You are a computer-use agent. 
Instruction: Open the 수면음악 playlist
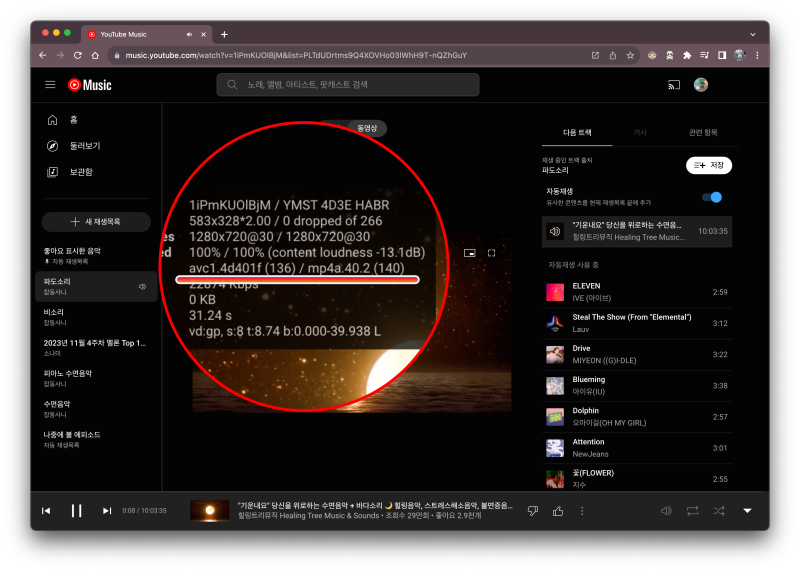(95, 409)
